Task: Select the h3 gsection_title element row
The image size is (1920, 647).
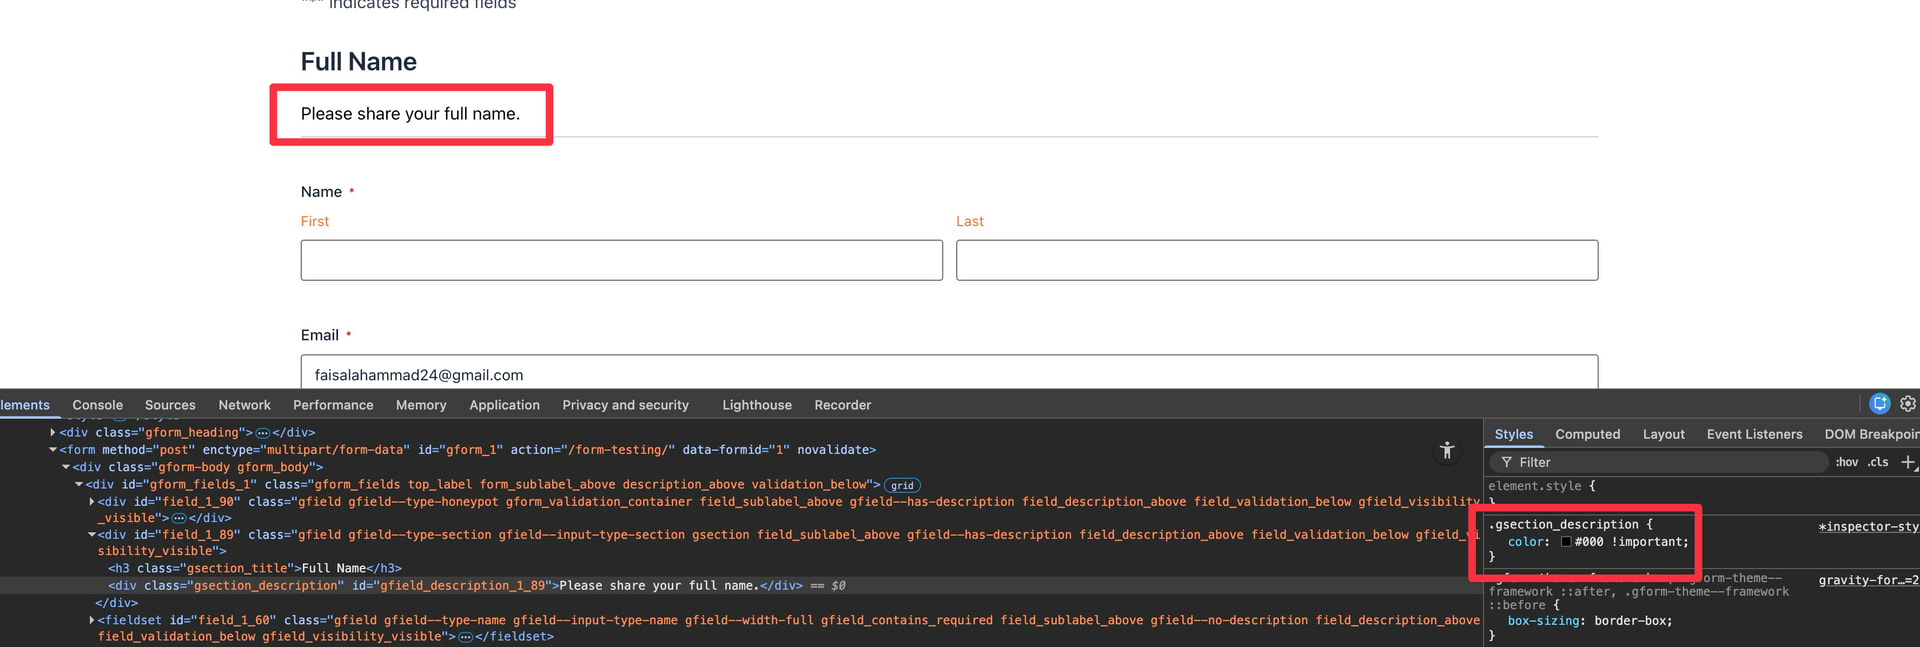Action: pyautogui.click(x=254, y=568)
